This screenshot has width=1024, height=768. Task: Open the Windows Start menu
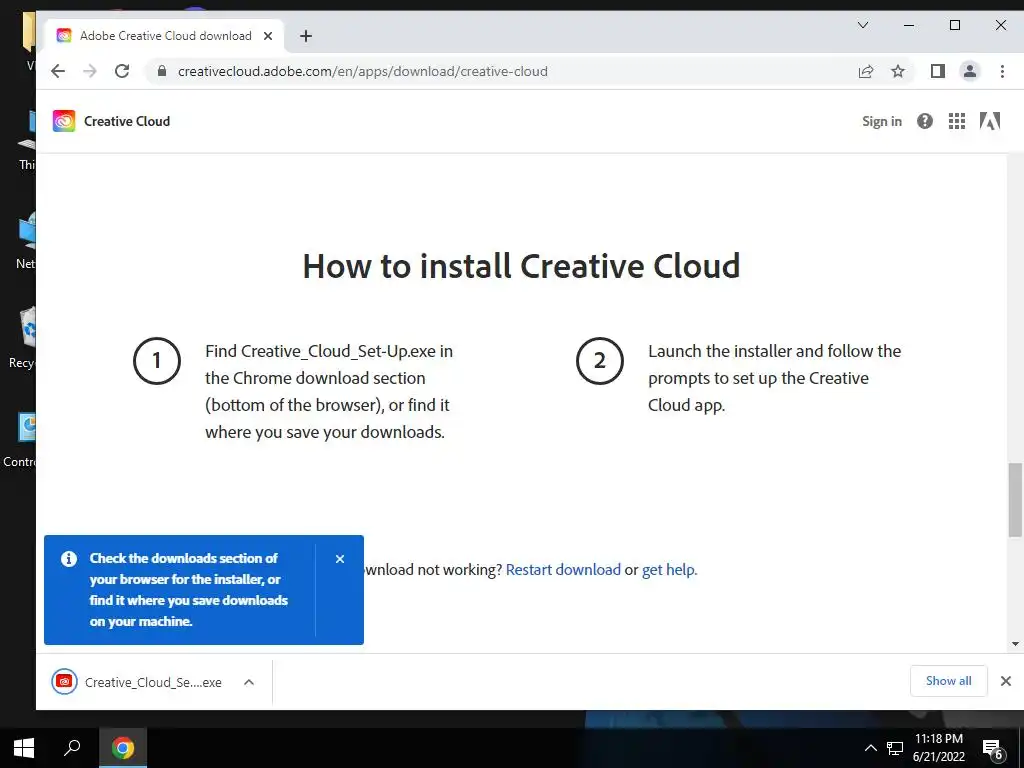tap(24, 748)
